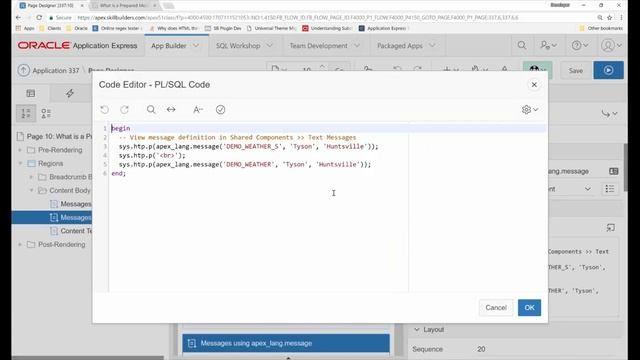Screen dimensions: 640x360
Task: Select Group by component type icon
Action: (x=46, y=113)
